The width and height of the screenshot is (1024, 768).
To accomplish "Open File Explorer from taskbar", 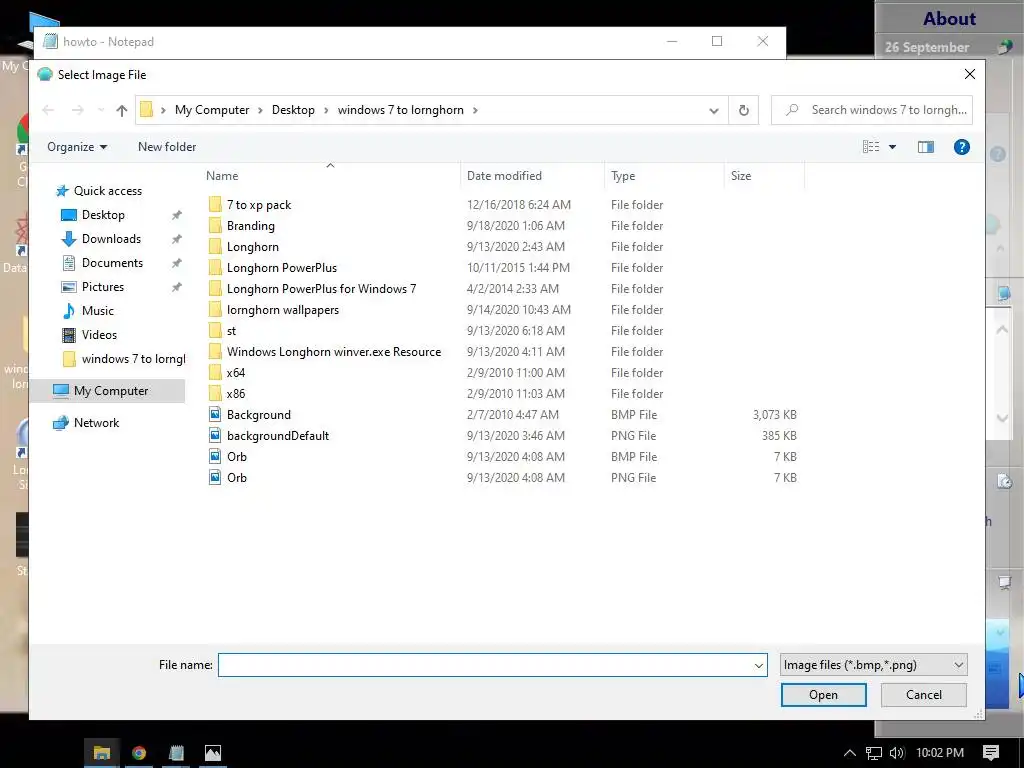I will click(102, 753).
